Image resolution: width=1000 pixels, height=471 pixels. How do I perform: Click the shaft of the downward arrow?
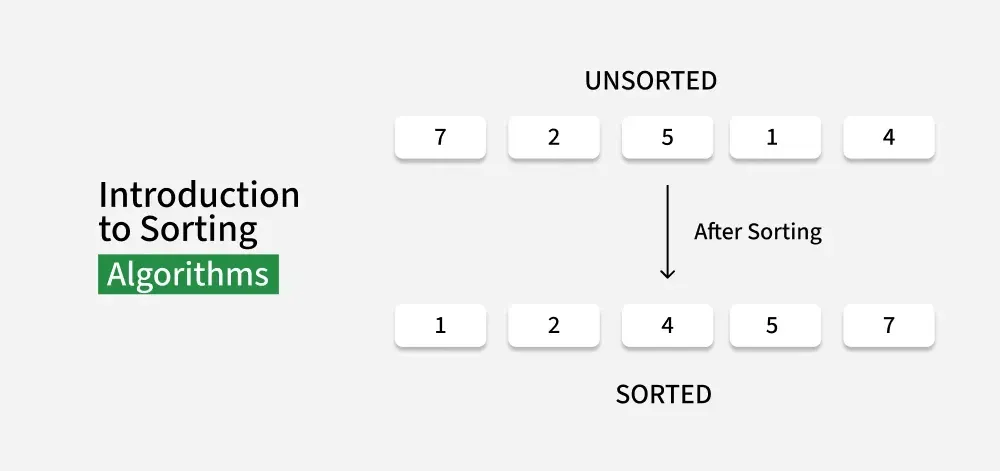point(668,225)
